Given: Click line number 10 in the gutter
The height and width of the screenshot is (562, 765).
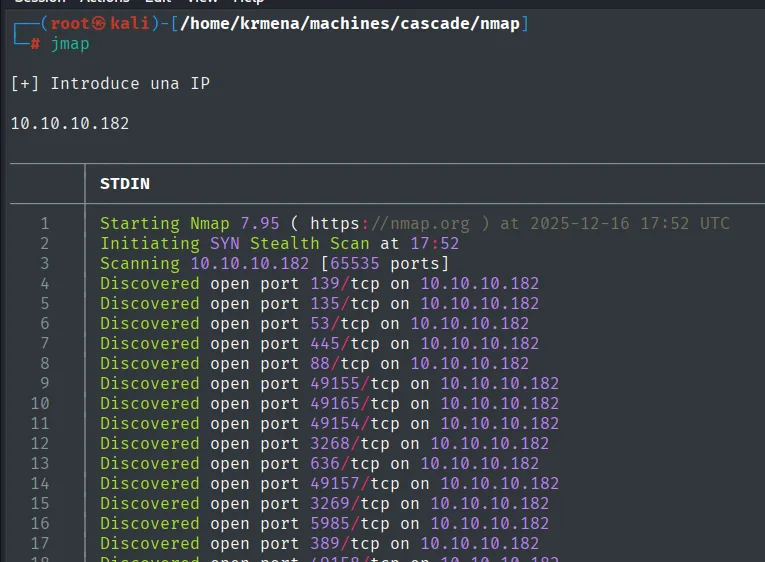Looking at the screenshot, I should pos(40,403).
